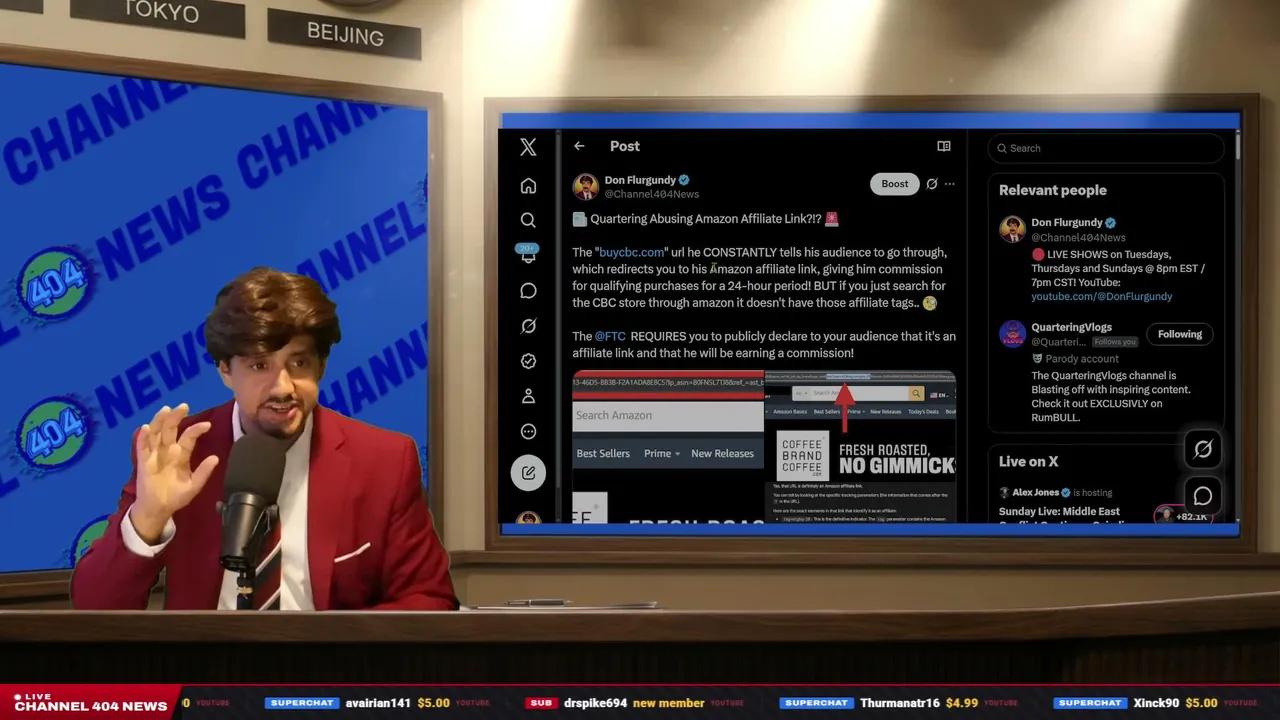Open reader view icon in Post header
The width and height of the screenshot is (1280, 720).
point(943,146)
